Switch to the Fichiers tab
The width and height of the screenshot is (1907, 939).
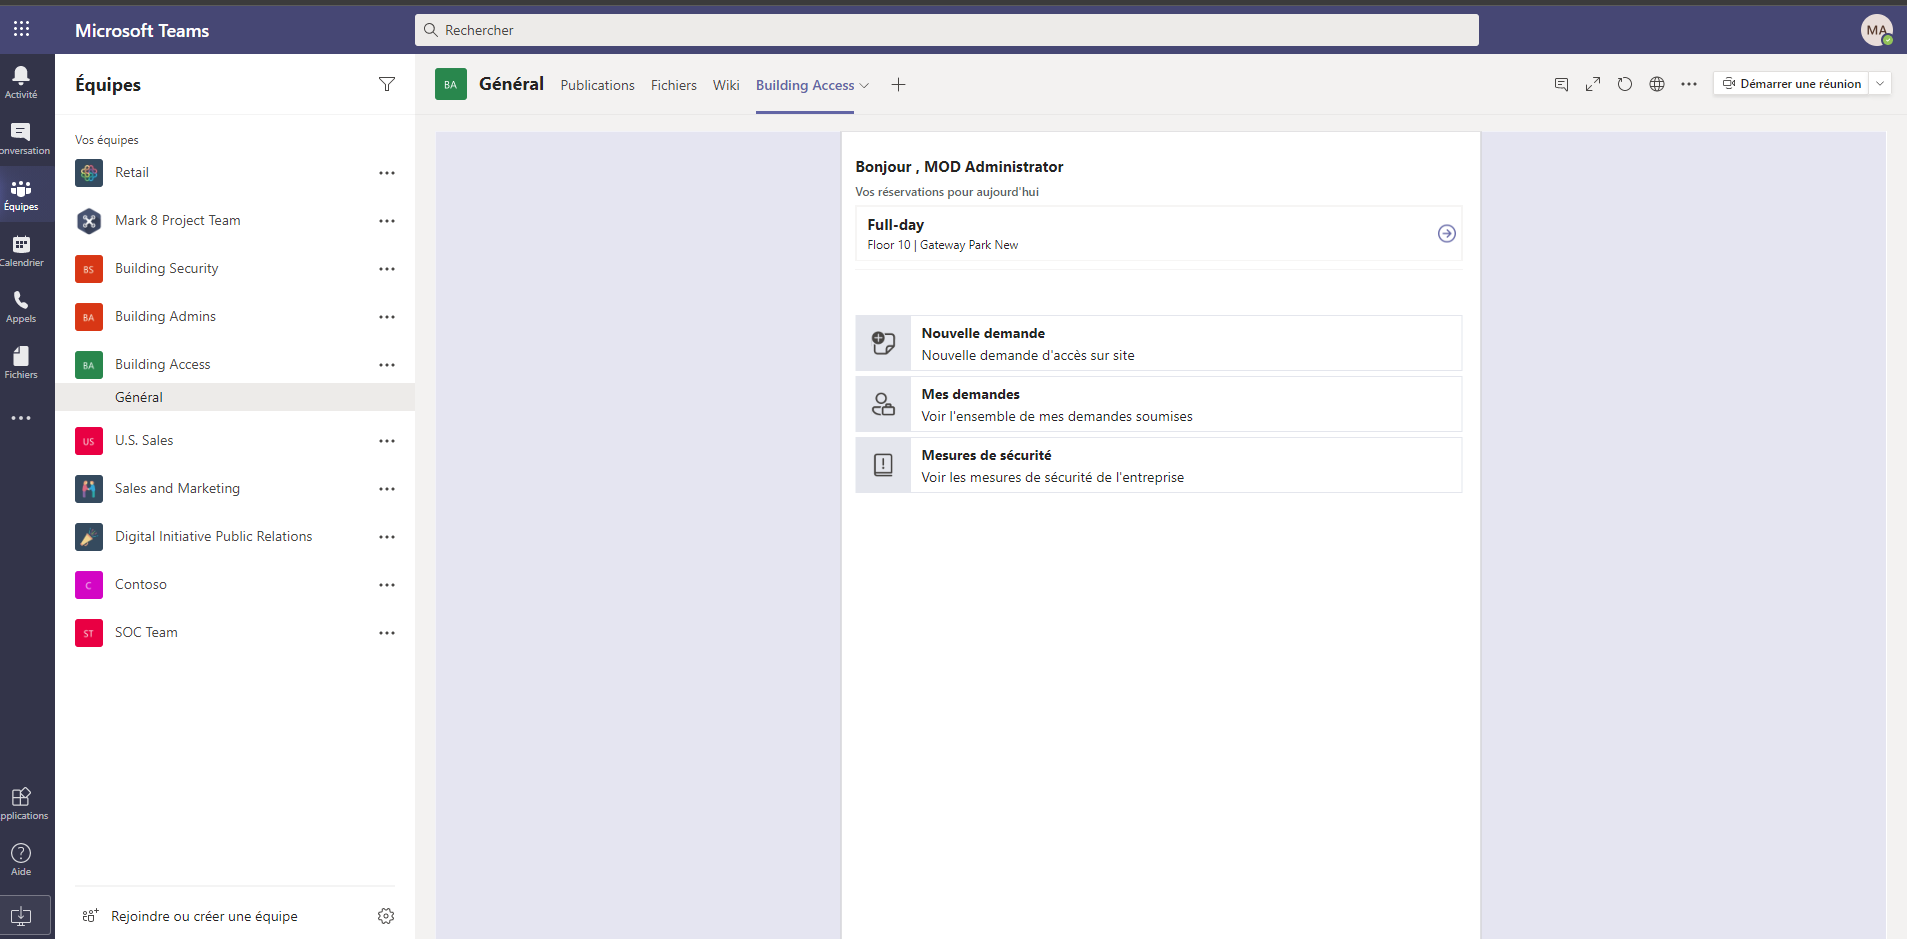click(674, 85)
